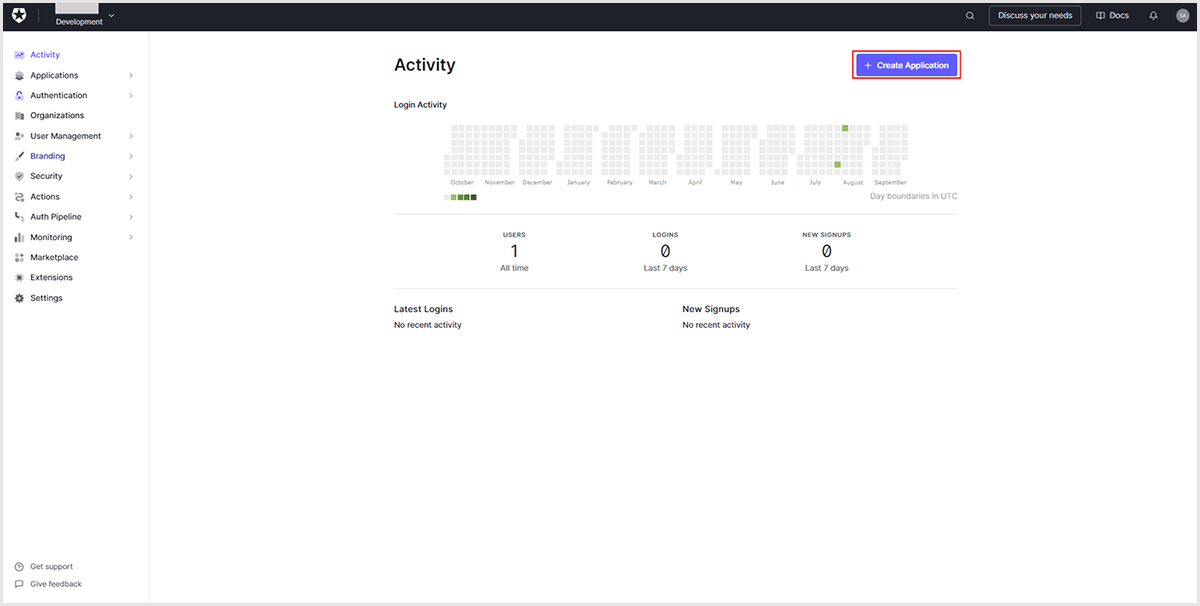
Task: Expand the Applications submenu chevron
Action: 131,76
